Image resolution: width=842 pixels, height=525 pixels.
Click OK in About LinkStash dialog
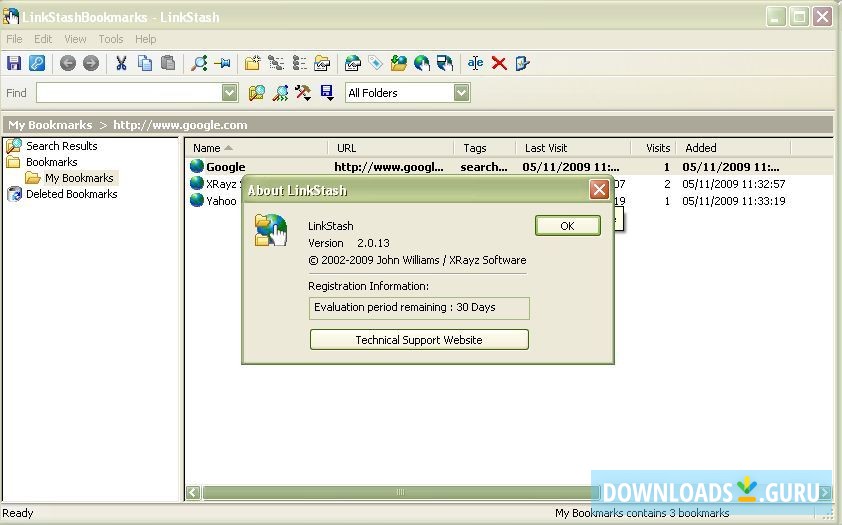pyautogui.click(x=568, y=226)
